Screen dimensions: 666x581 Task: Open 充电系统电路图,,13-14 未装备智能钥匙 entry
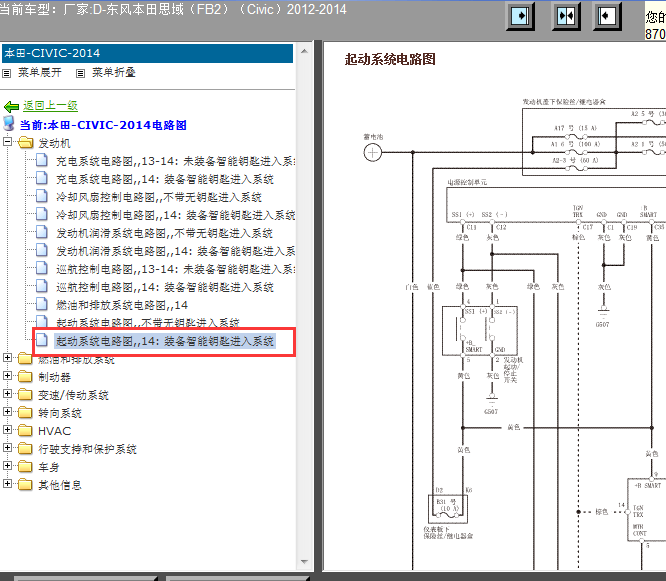[x=175, y=161]
